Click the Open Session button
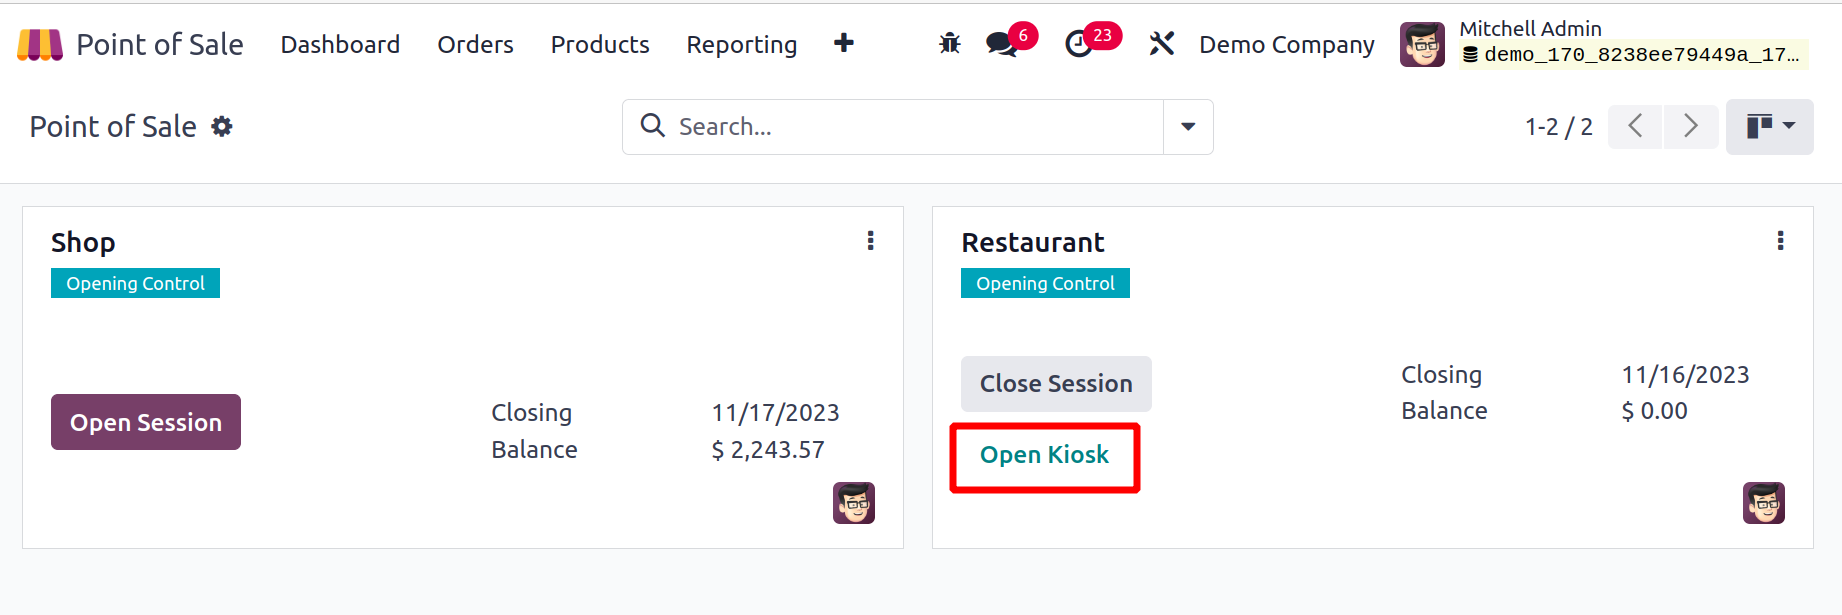 tap(146, 422)
